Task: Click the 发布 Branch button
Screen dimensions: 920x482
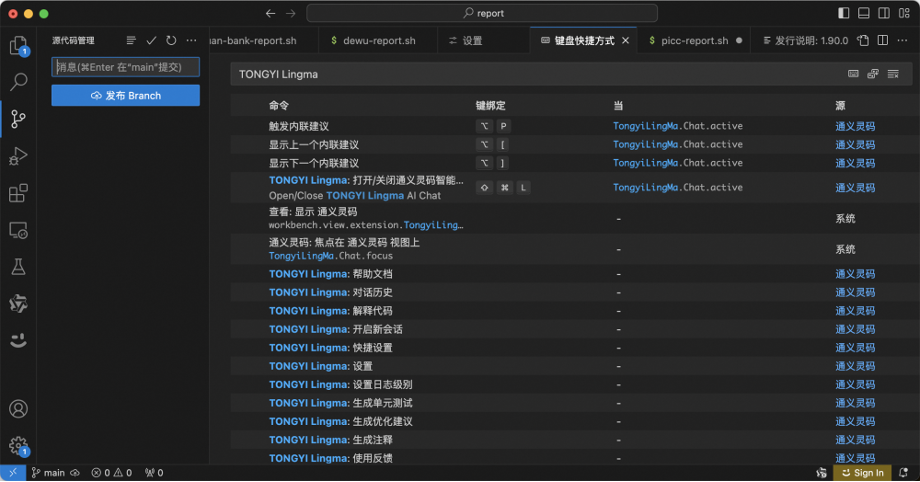Action: point(126,96)
